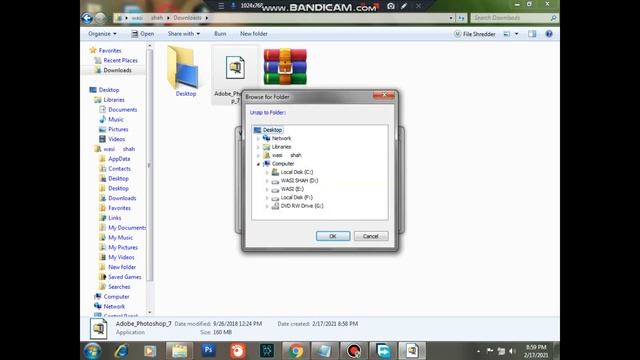This screenshot has height=360, width=640.
Task: Expand Local Disk (F:) node
Action: pos(267,198)
